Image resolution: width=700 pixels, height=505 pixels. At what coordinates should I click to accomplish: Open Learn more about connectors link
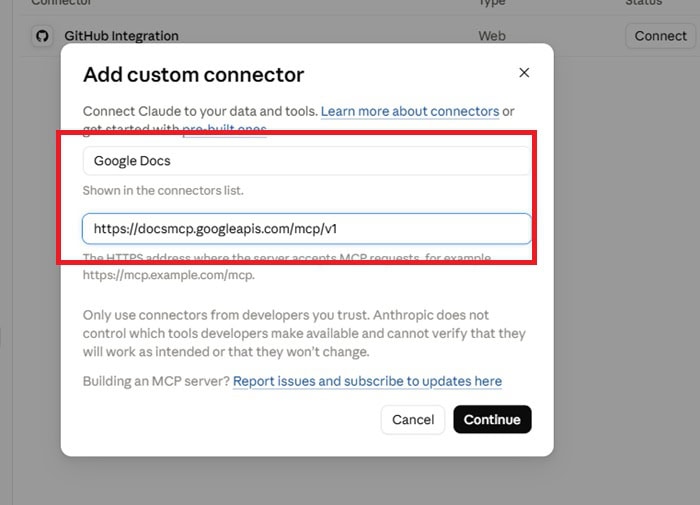pos(410,111)
